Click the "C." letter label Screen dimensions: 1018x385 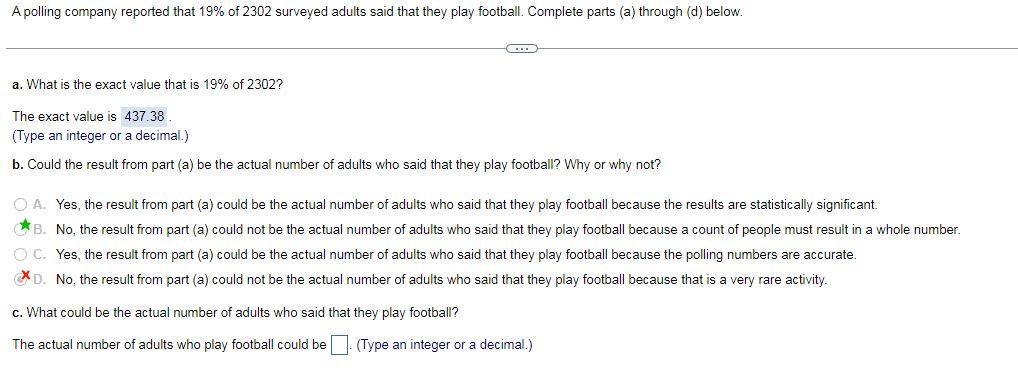[40, 255]
